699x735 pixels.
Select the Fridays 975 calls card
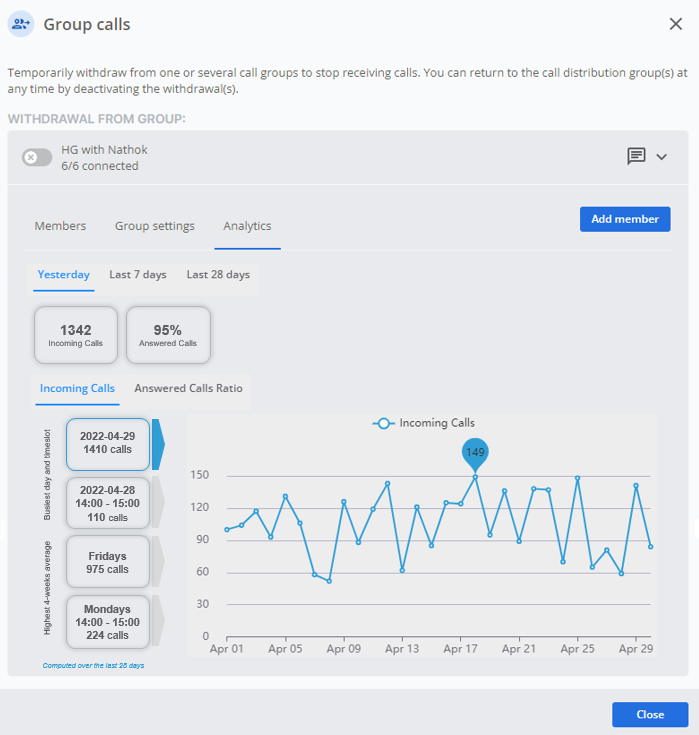(108, 562)
